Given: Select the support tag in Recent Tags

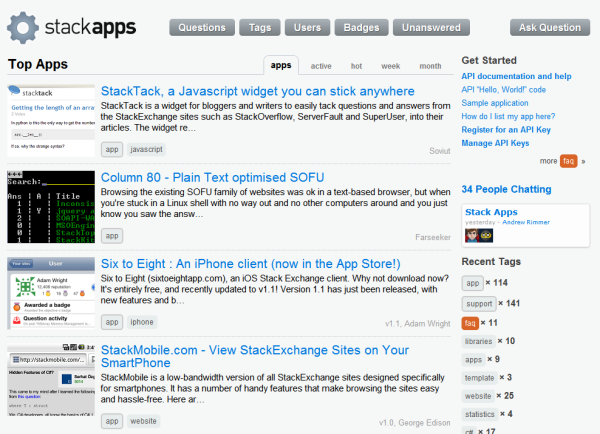Looking at the screenshot, I should (x=479, y=303).
